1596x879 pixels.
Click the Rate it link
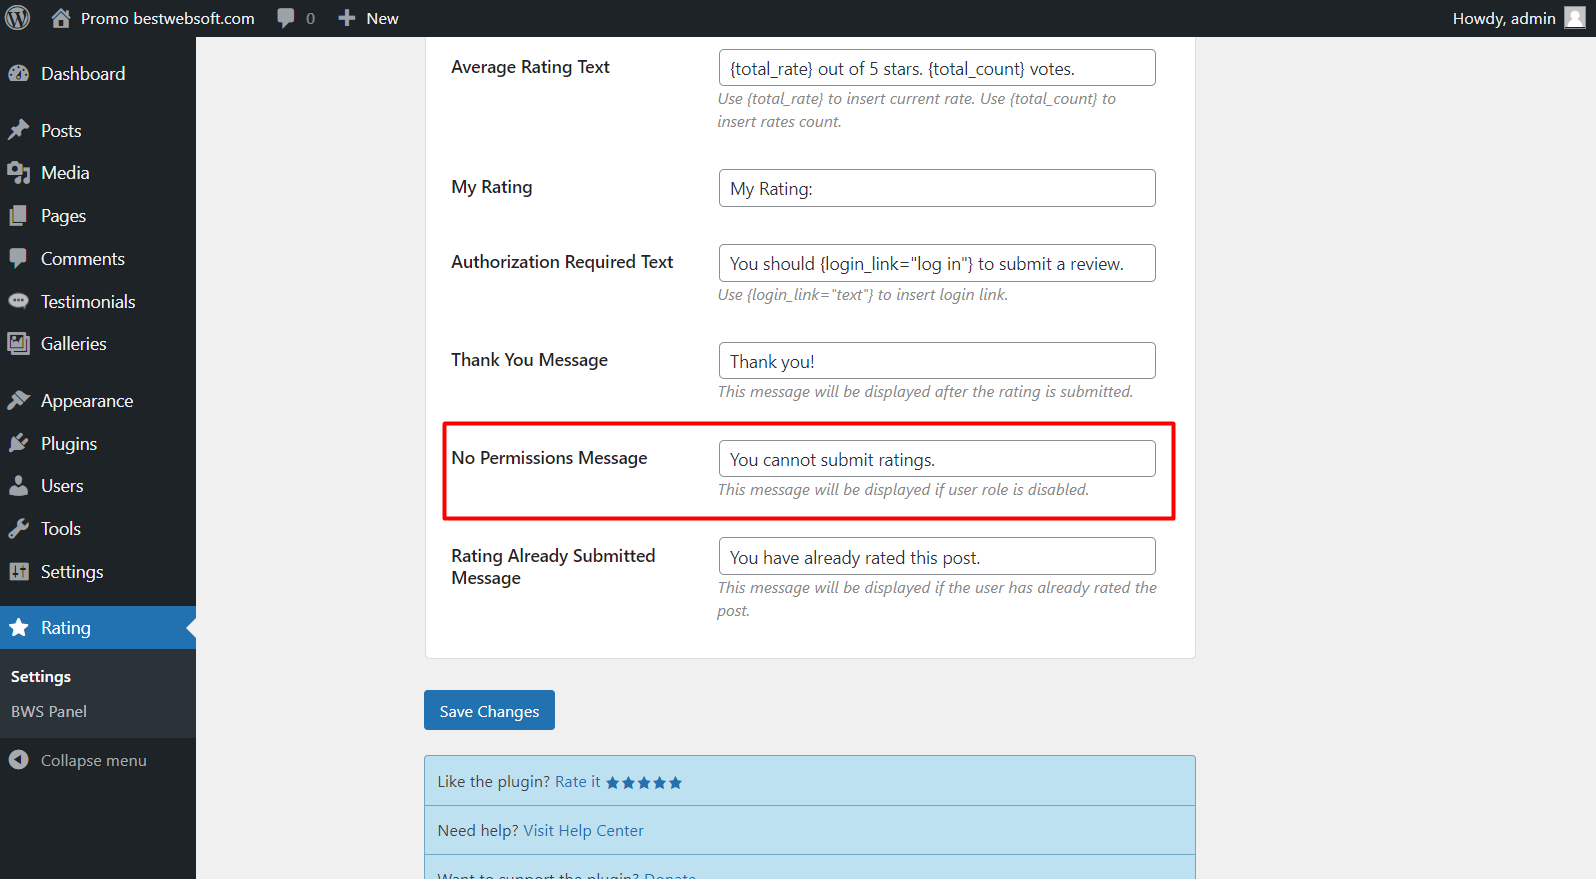click(x=578, y=782)
